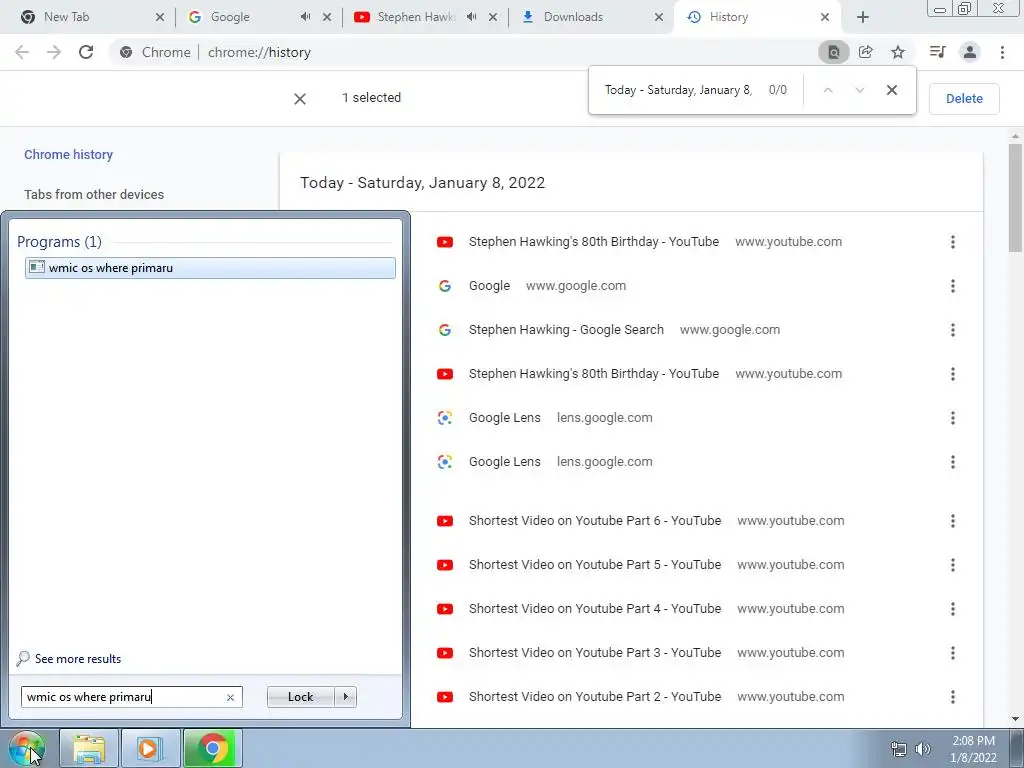Viewport: 1024px width, 768px height.
Task: Click See more results link
Action: pos(78,659)
